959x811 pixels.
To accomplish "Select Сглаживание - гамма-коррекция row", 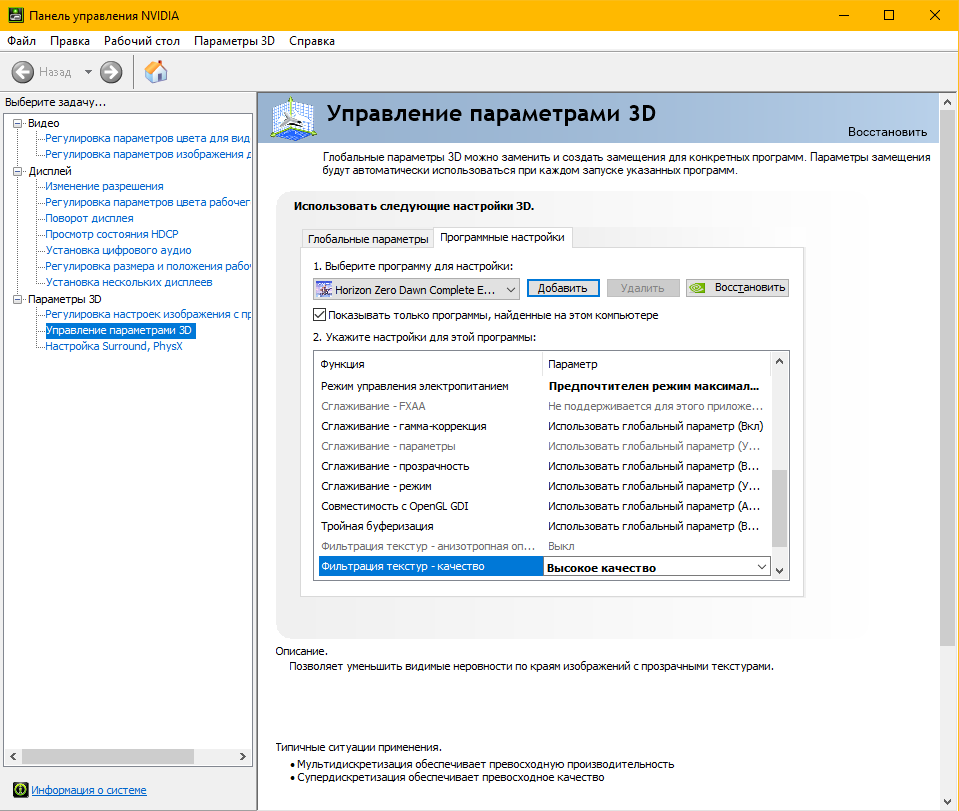I will click(544, 426).
